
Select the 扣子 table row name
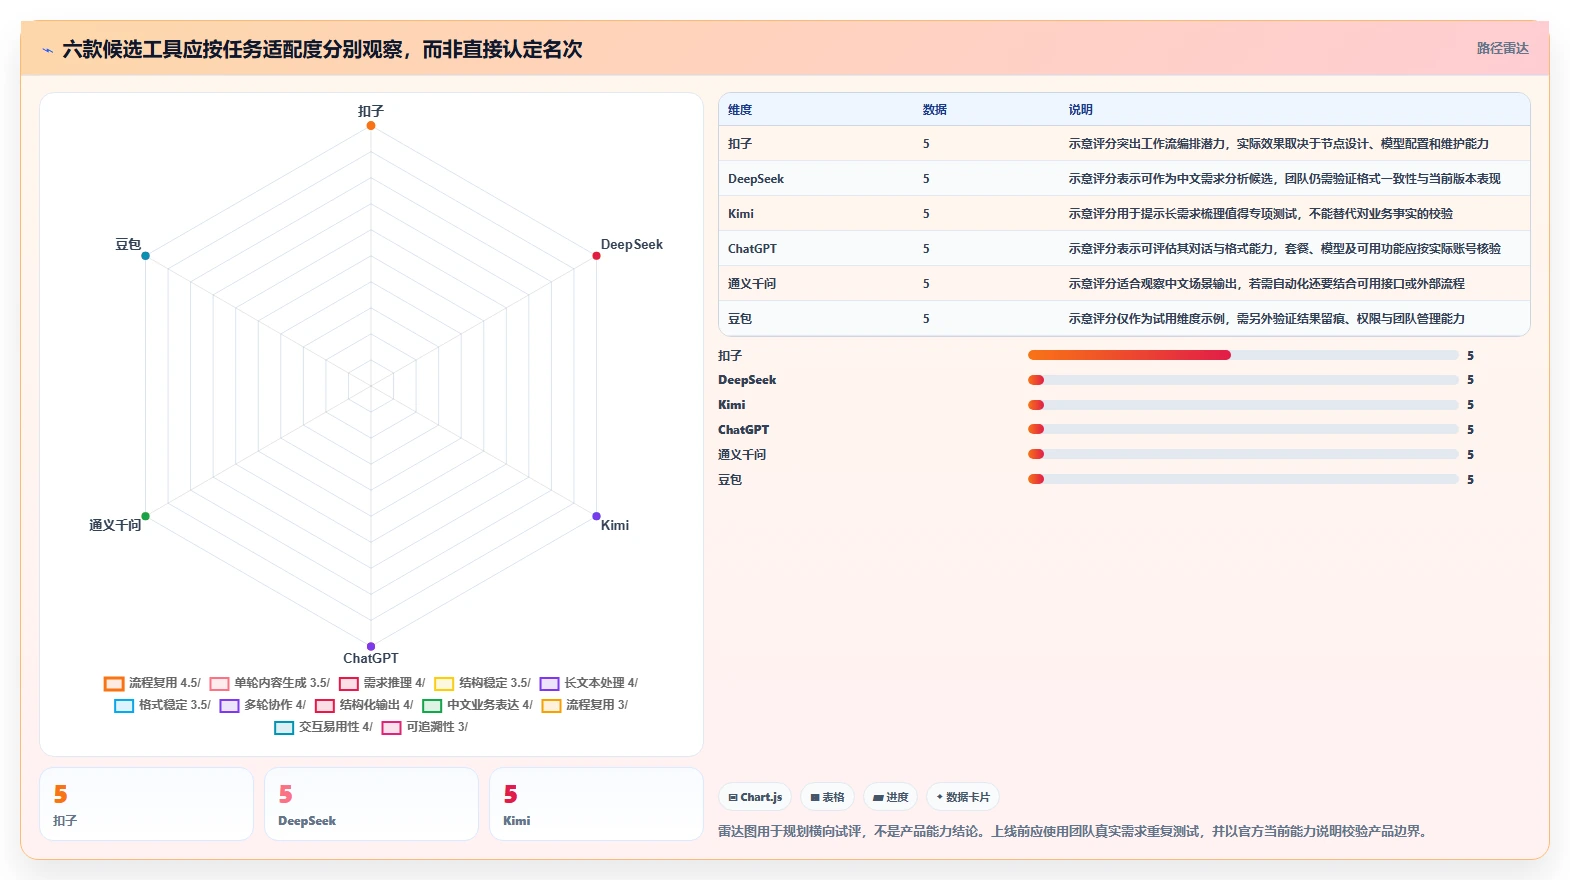(x=740, y=144)
